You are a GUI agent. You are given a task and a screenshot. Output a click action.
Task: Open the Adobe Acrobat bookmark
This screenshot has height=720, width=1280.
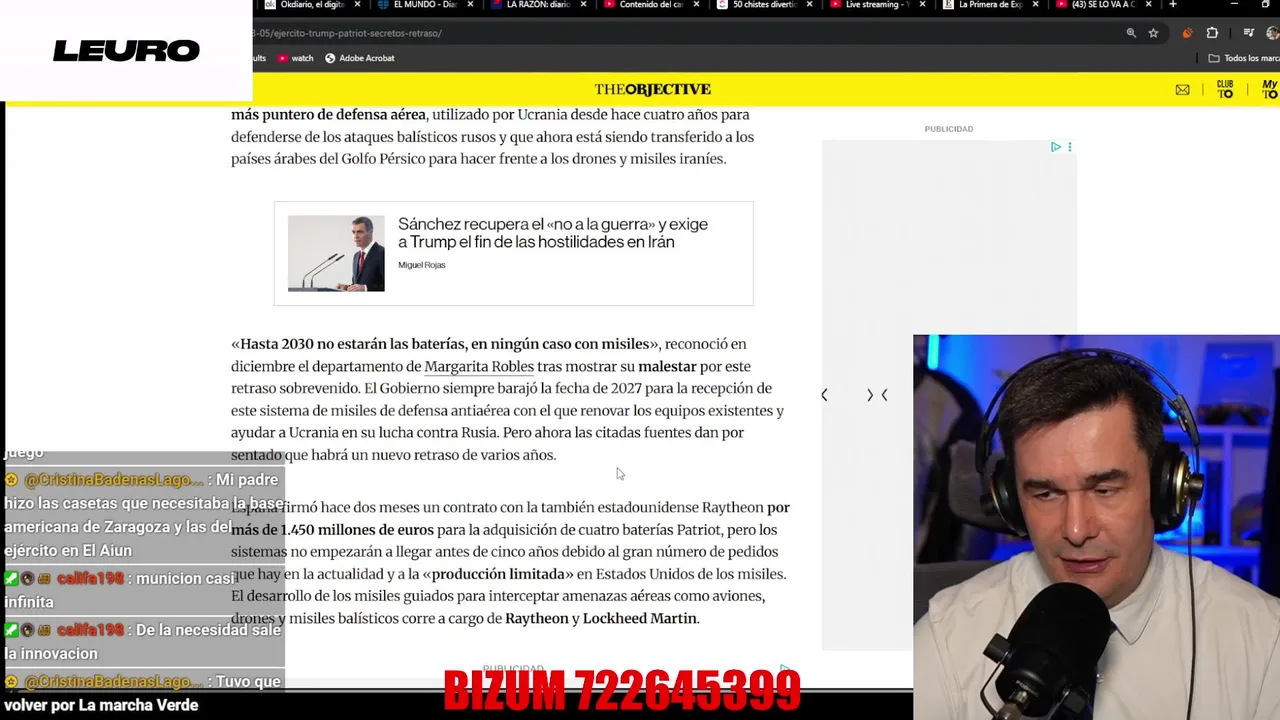pyautogui.click(x=359, y=58)
